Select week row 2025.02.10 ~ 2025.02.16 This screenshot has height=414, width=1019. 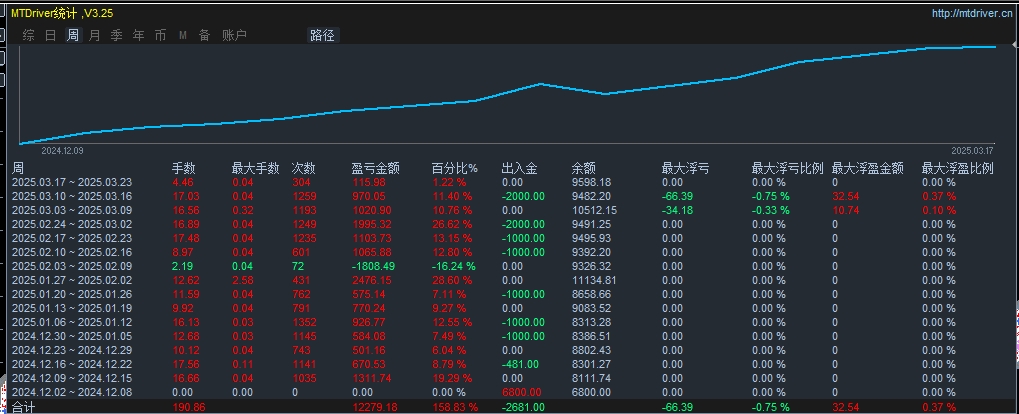click(x=510, y=252)
